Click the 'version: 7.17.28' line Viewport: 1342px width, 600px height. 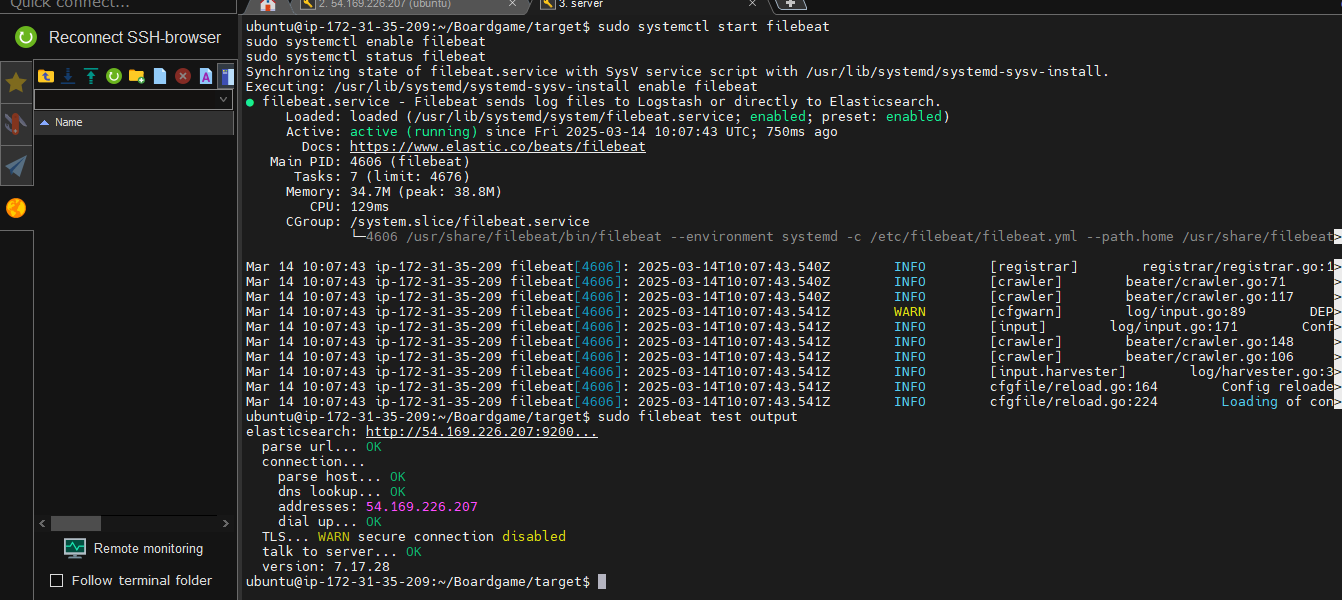click(x=326, y=567)
